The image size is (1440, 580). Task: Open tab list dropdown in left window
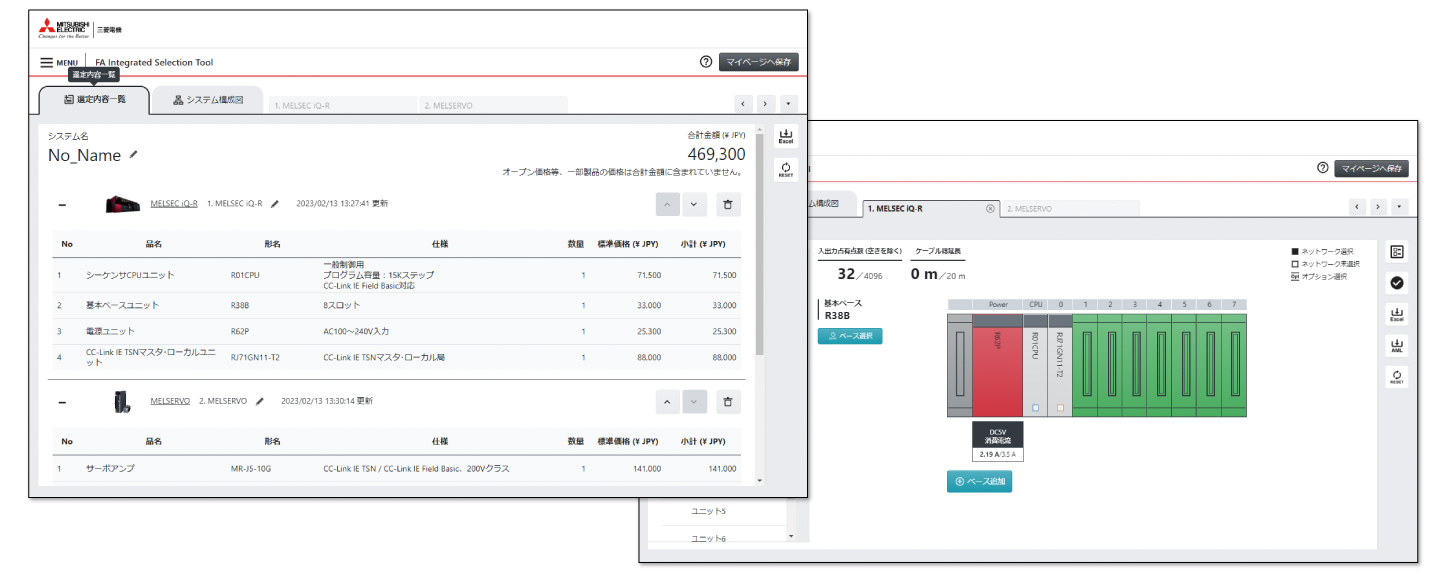pyautogui.click(x=788, y=103)
